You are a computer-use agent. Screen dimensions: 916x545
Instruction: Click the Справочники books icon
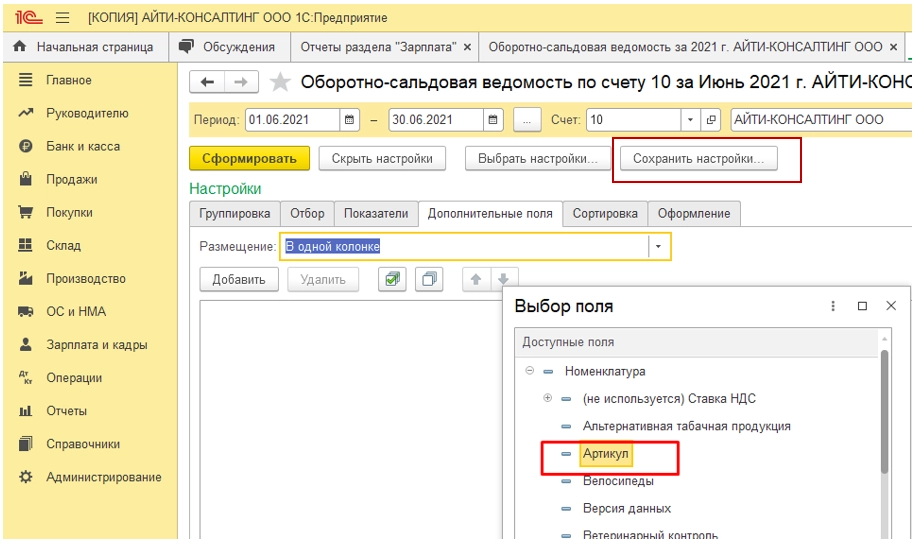pos(25,444)
